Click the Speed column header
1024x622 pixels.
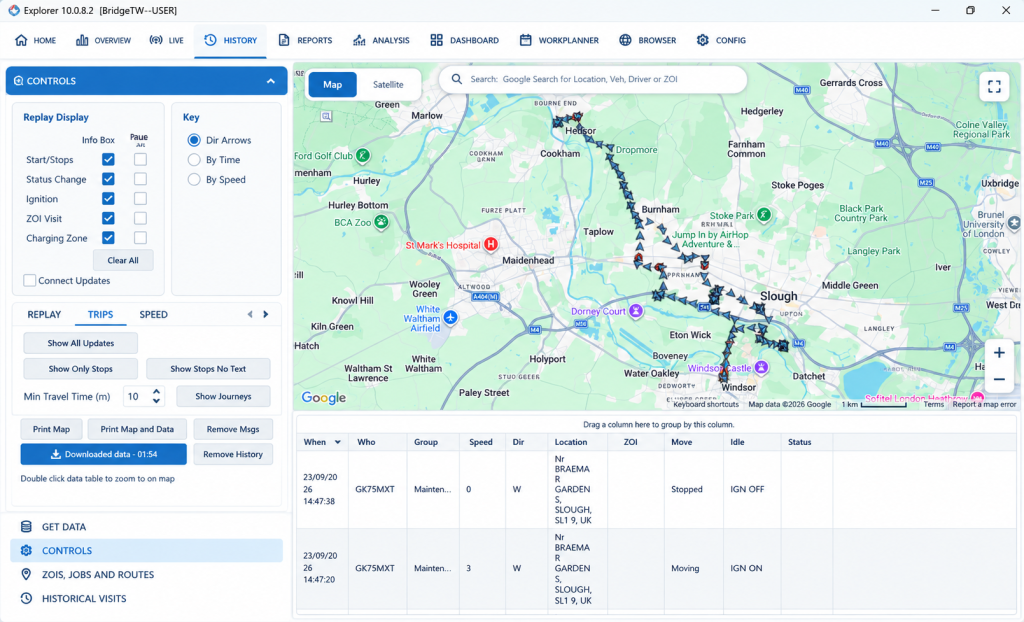pyautogui.click(x=483, y=442)
